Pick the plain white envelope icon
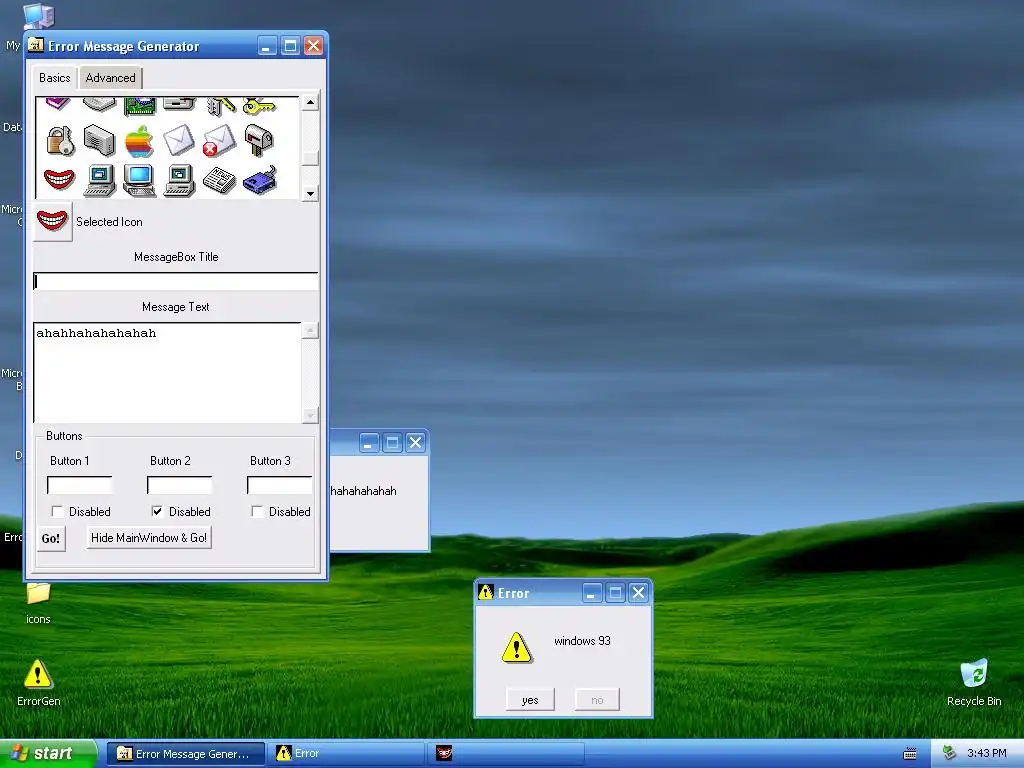This screenshot has height=768, width=1024. (178, 140)
